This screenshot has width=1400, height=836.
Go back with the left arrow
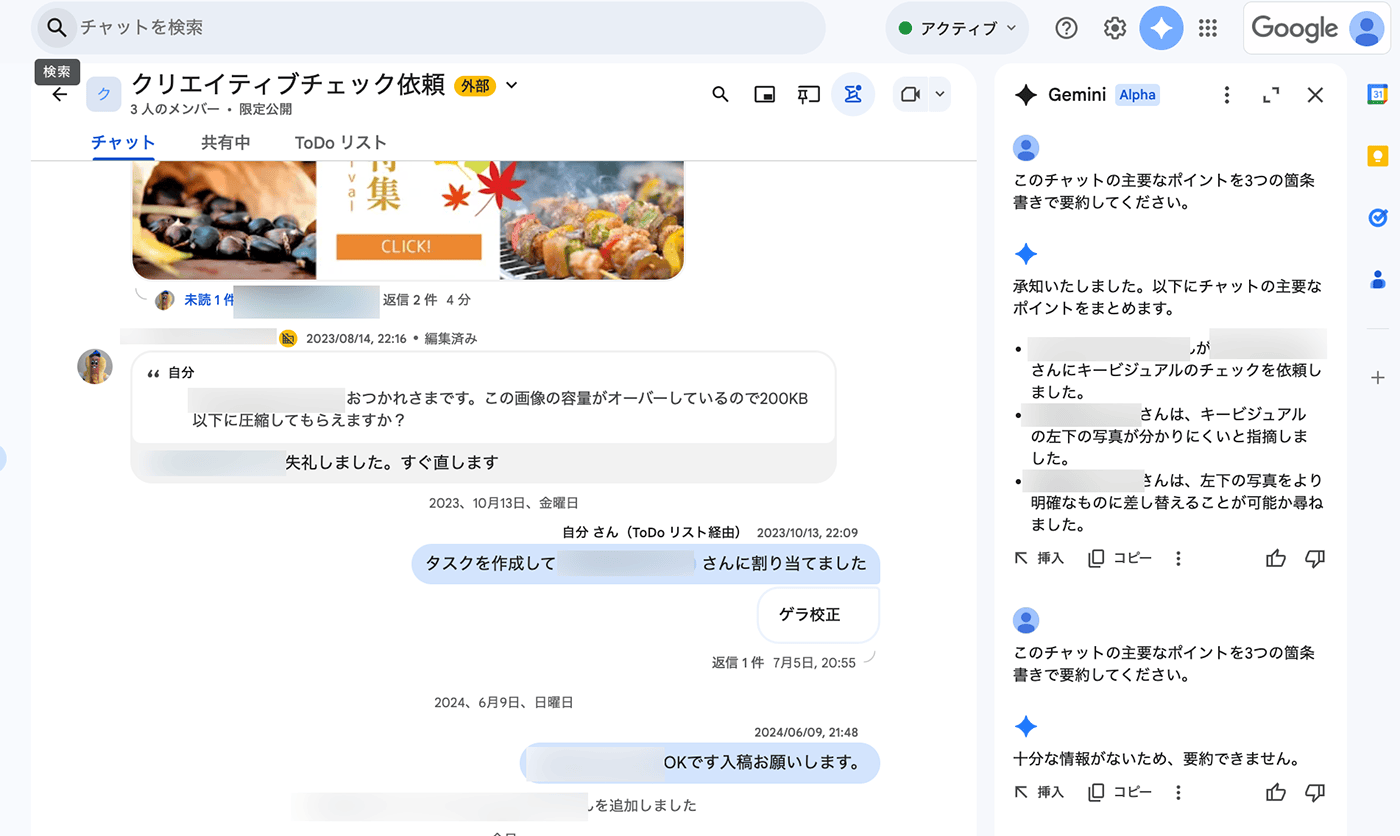coord(60,94)
